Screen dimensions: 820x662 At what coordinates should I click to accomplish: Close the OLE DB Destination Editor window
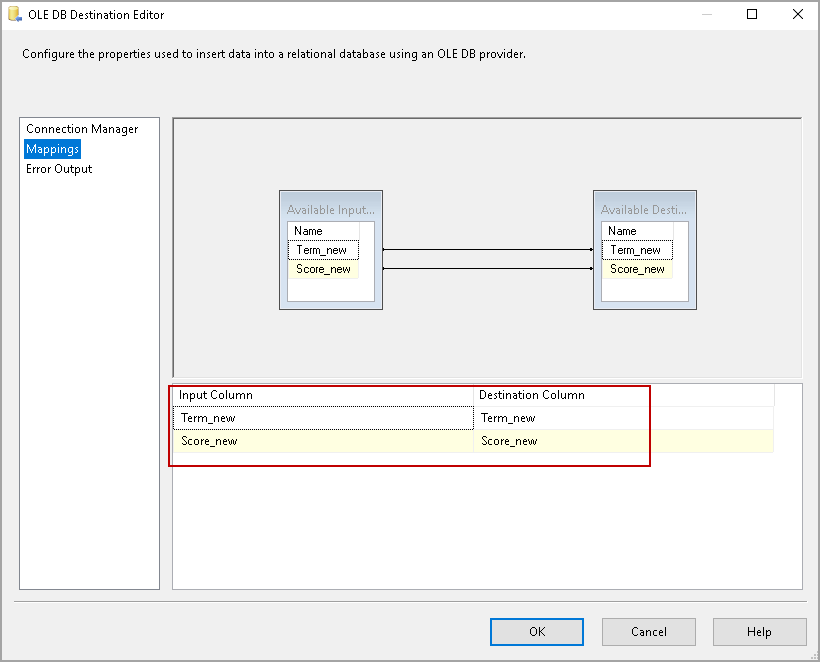pos(797,15)
